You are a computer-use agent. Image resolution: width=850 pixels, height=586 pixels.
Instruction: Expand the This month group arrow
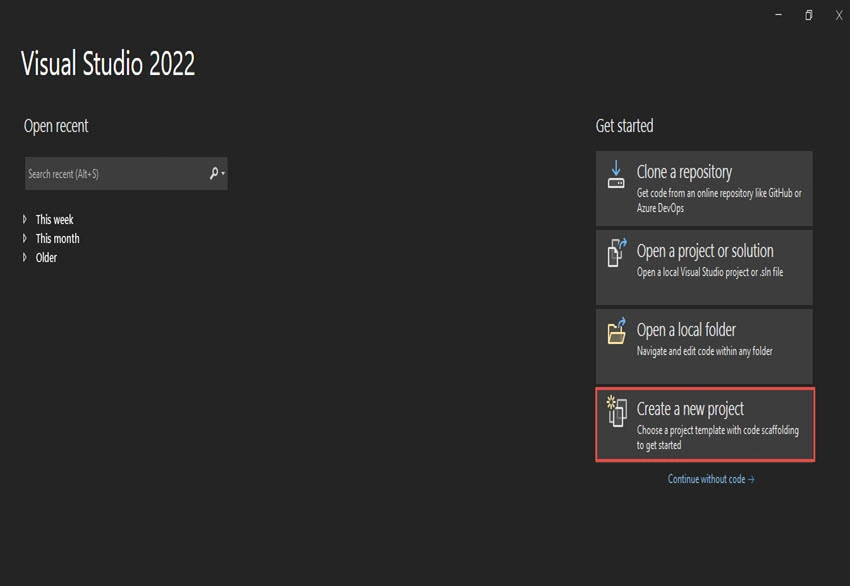(24, 238)
